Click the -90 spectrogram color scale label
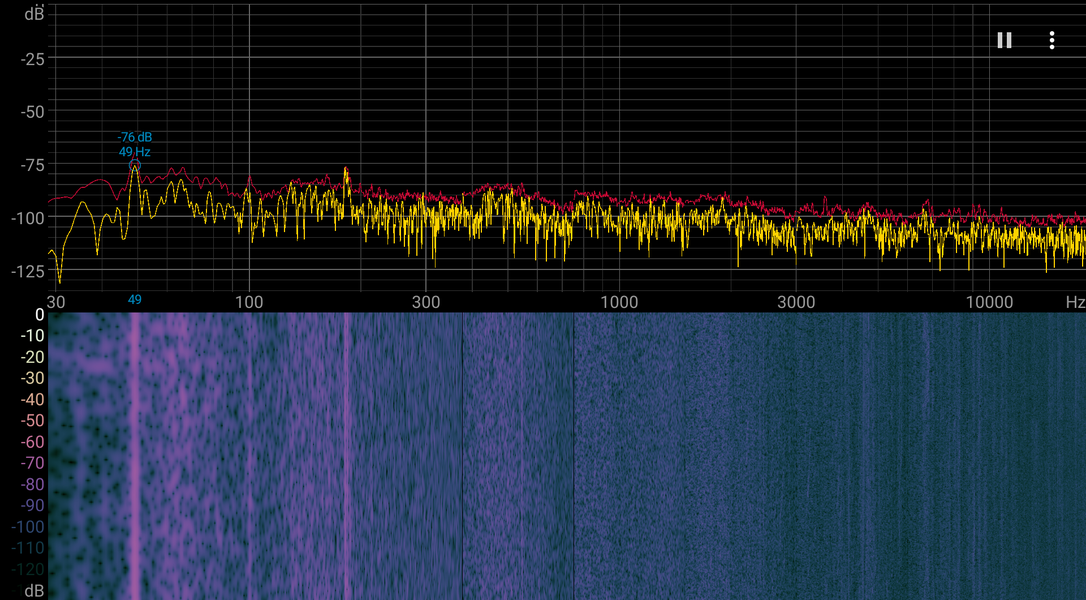 click(33, 506)
